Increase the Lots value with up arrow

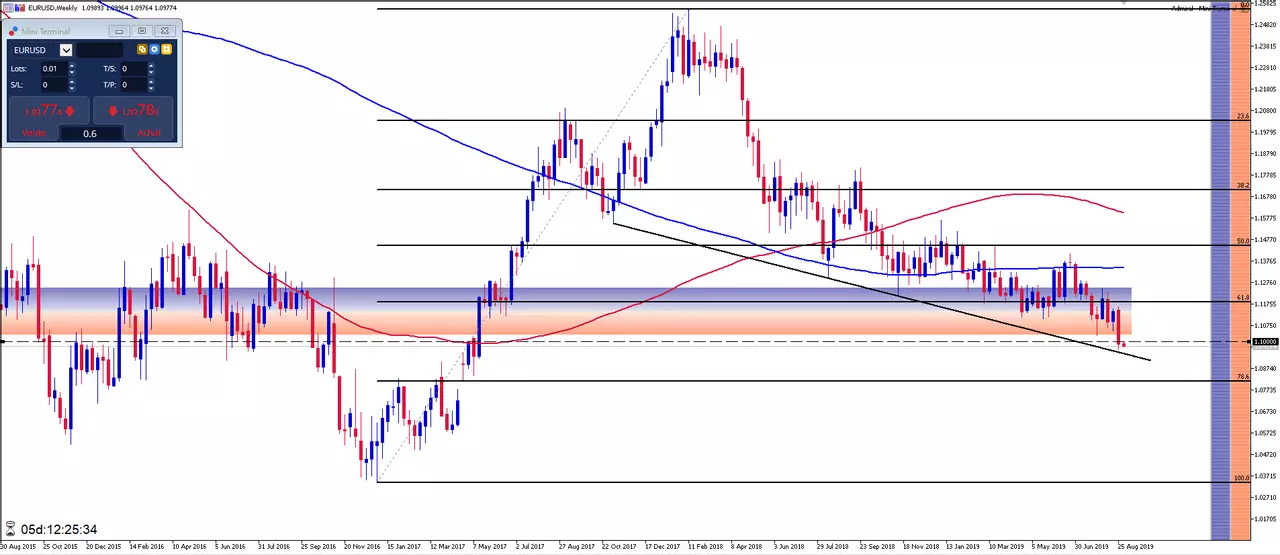pyautogui.click(x=72, y=65)
